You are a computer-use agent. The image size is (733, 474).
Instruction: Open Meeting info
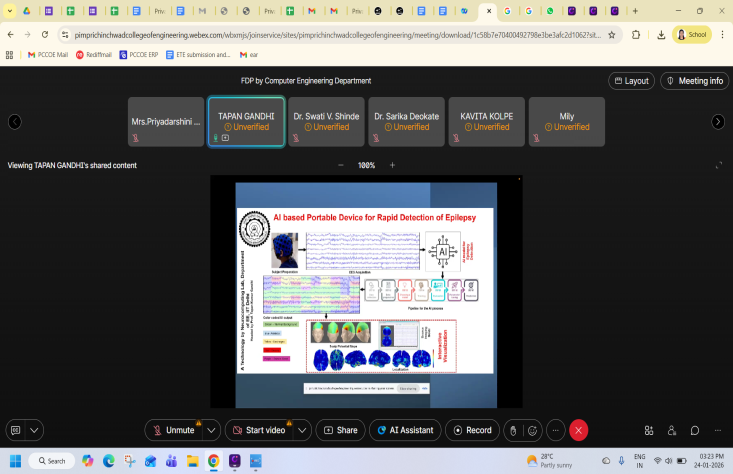(694, 81)
